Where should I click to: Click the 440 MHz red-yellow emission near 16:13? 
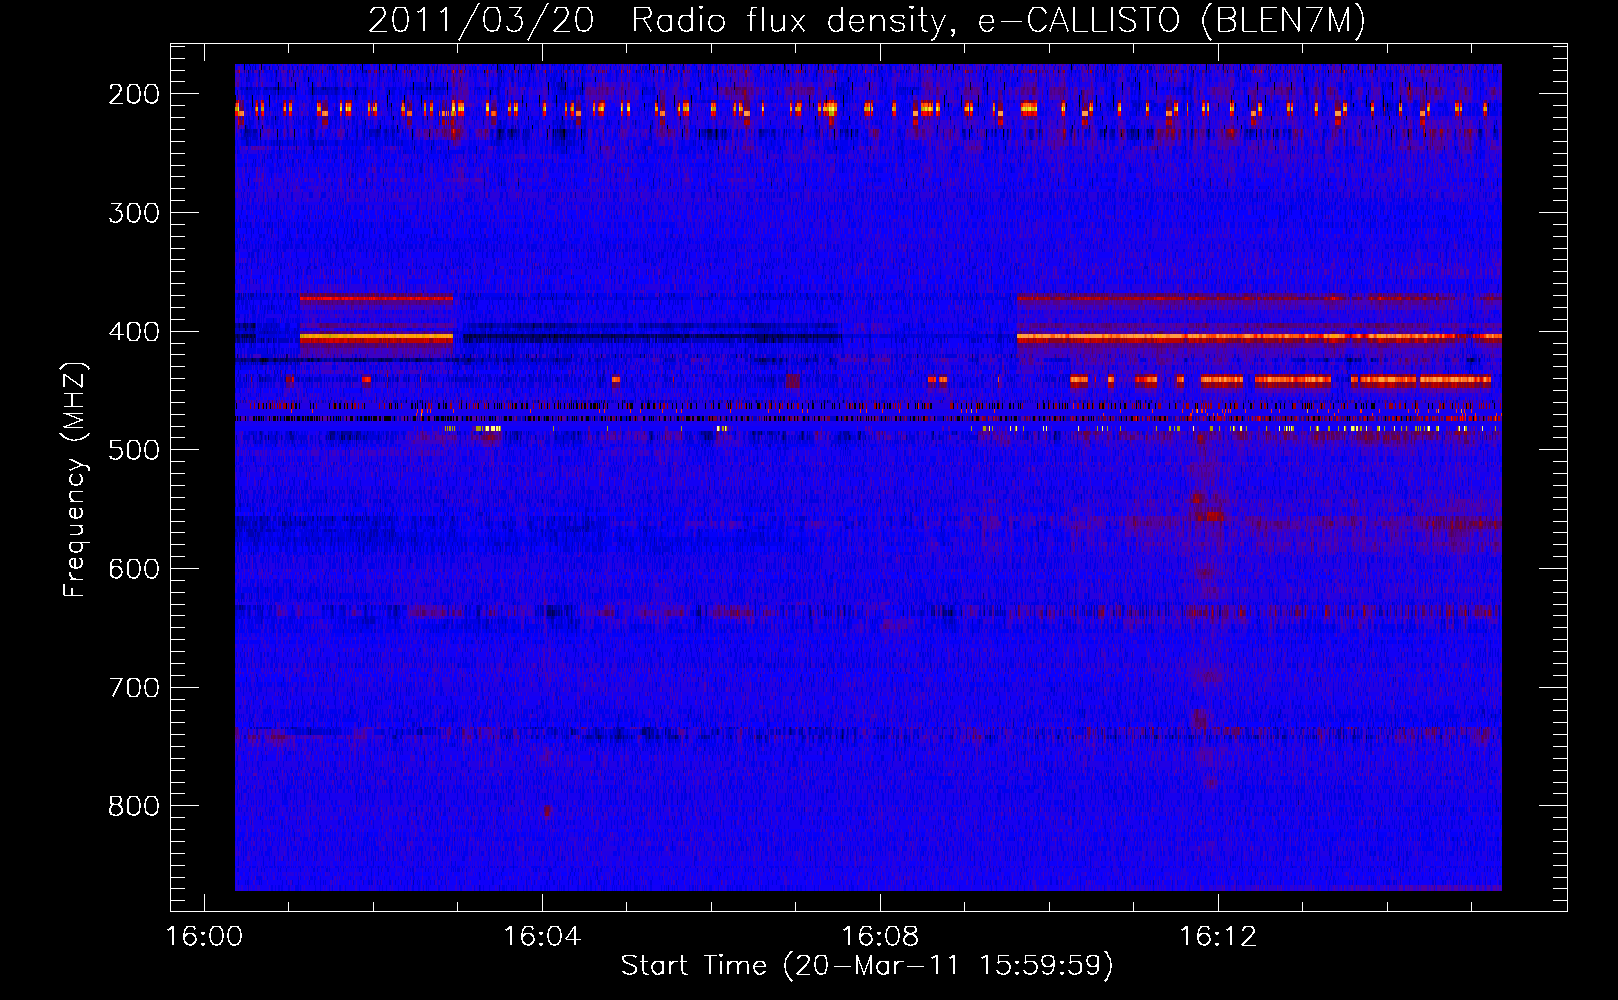1293,380
